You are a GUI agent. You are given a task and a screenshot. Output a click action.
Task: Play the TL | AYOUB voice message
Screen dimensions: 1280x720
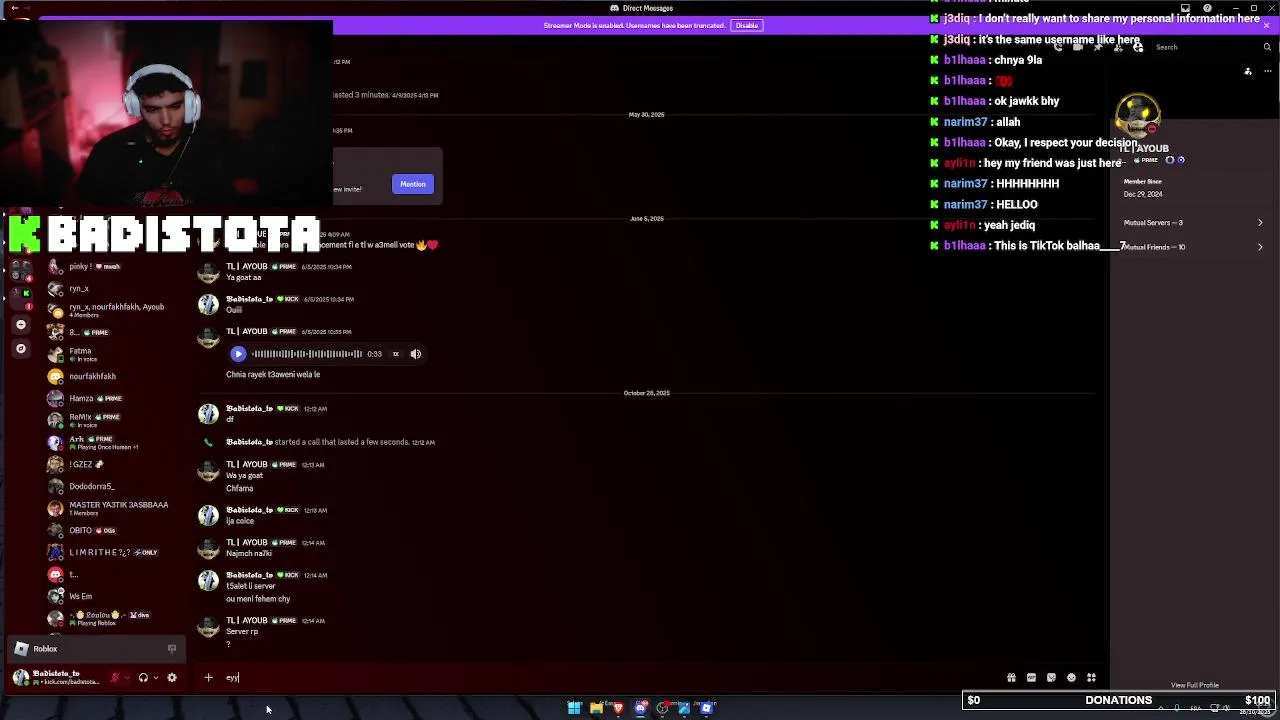tap(238, 354)
